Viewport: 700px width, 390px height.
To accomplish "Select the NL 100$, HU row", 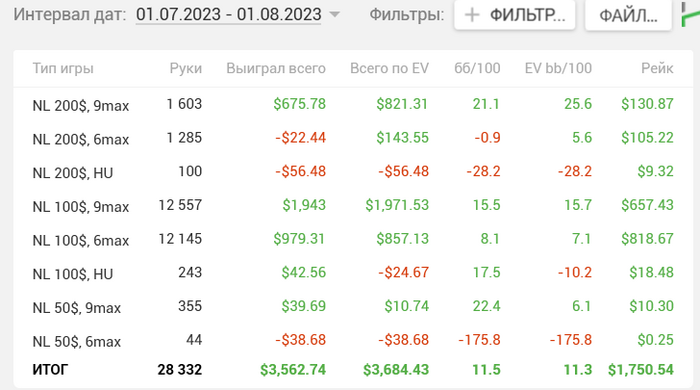I will tap(353, 273).
